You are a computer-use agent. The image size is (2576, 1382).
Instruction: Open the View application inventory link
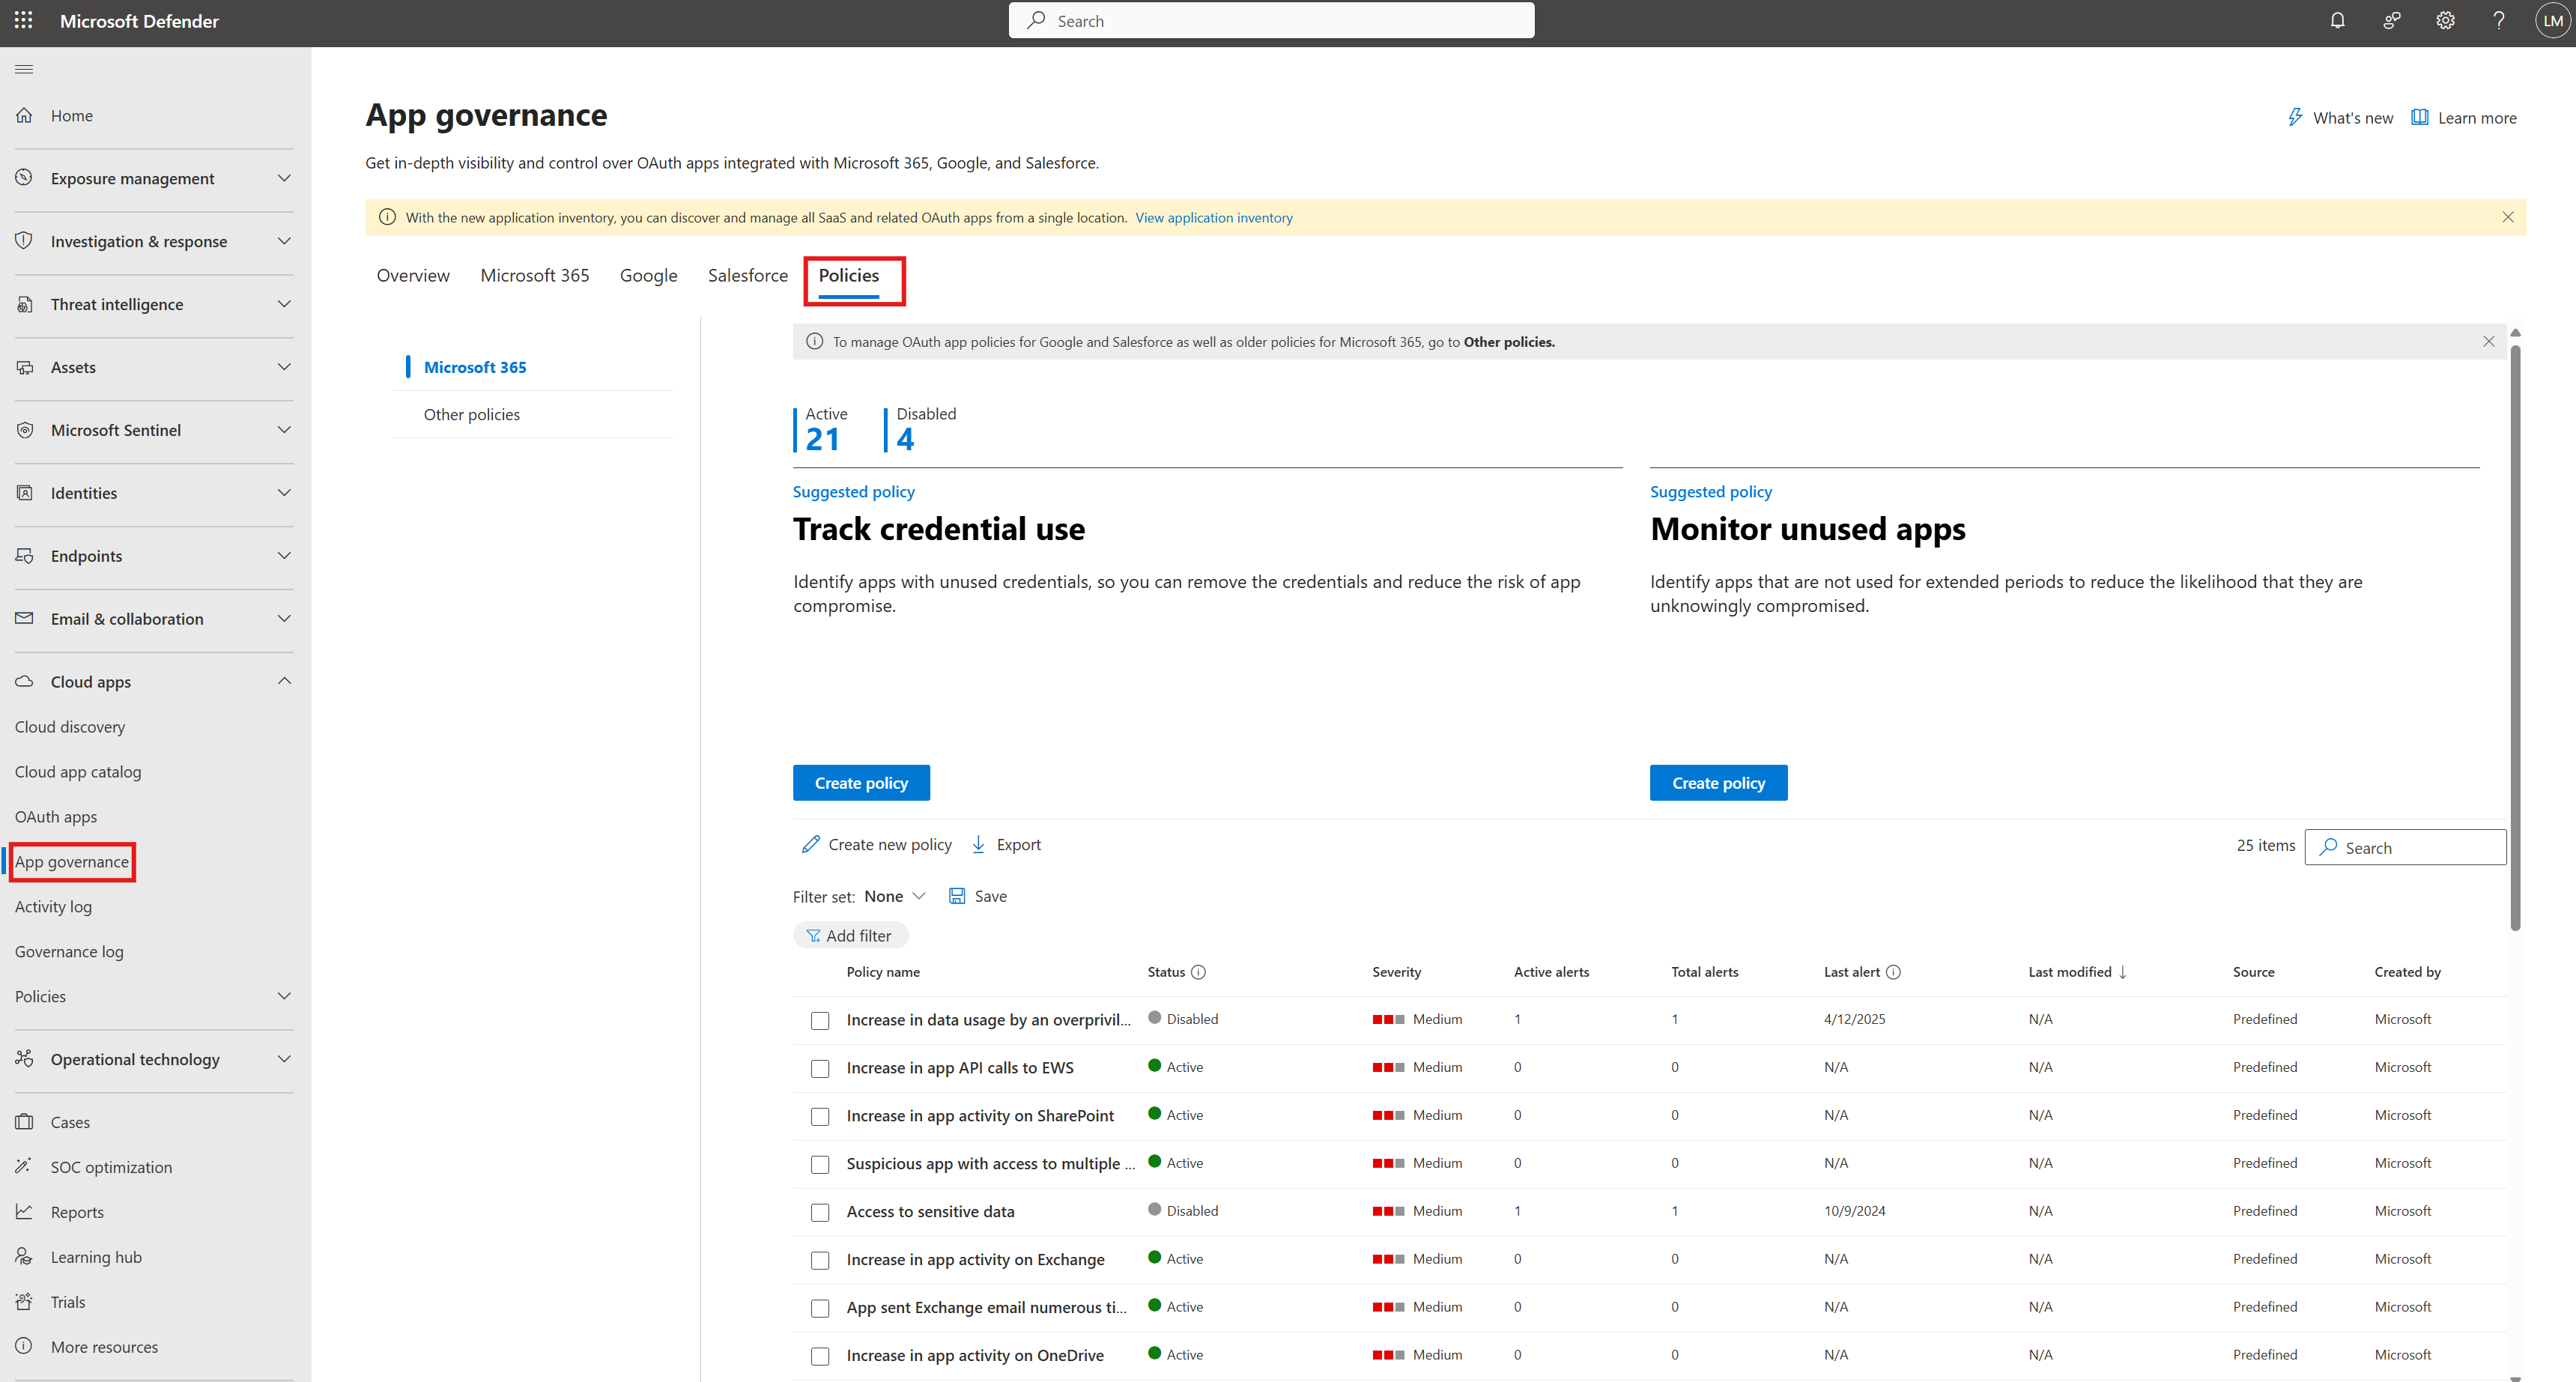(1213, 217)
